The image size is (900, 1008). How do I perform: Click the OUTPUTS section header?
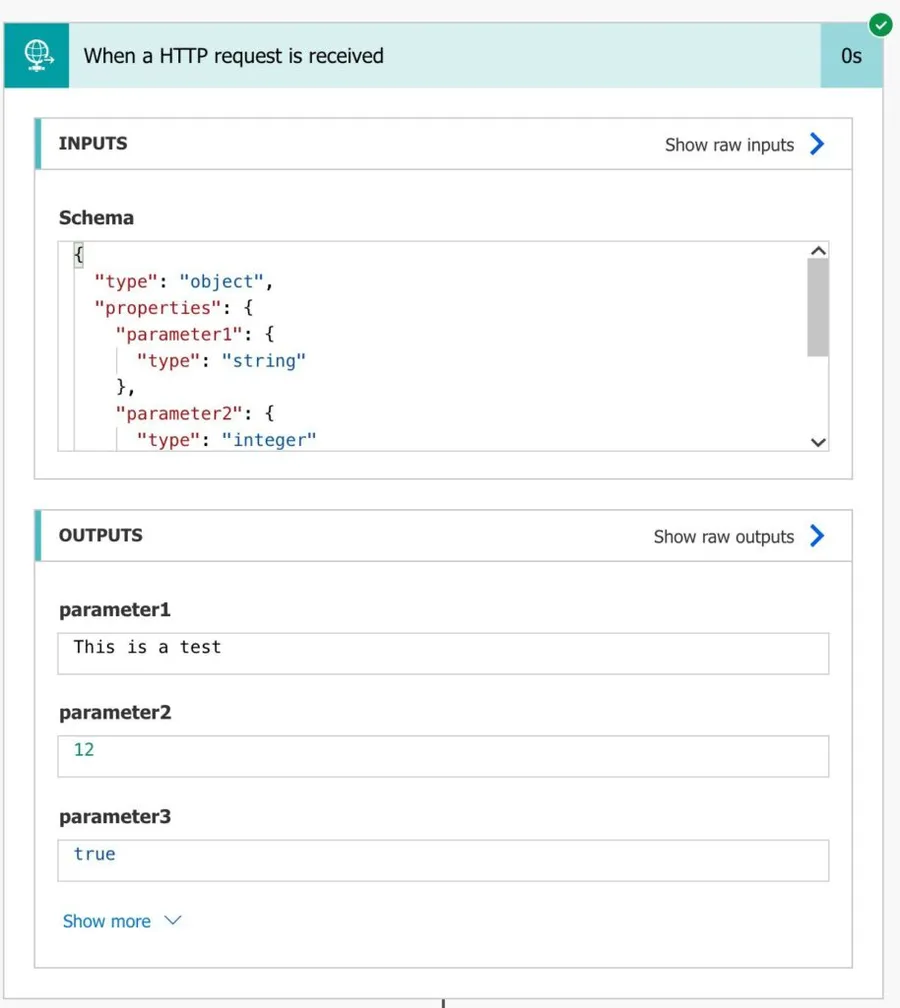100,535
